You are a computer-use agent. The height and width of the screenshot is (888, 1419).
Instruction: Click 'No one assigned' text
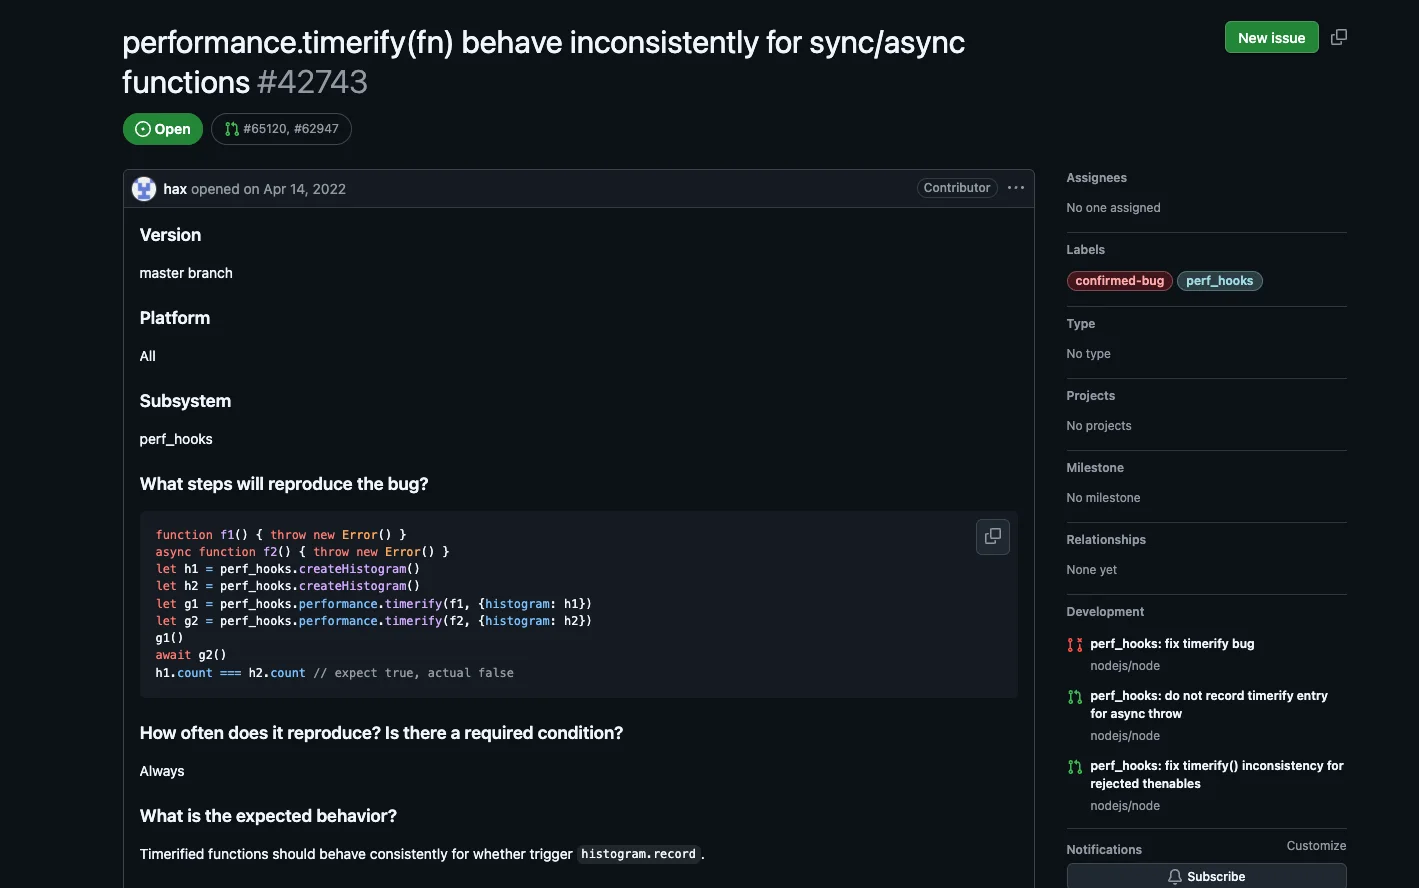(x=1113, y=208)
